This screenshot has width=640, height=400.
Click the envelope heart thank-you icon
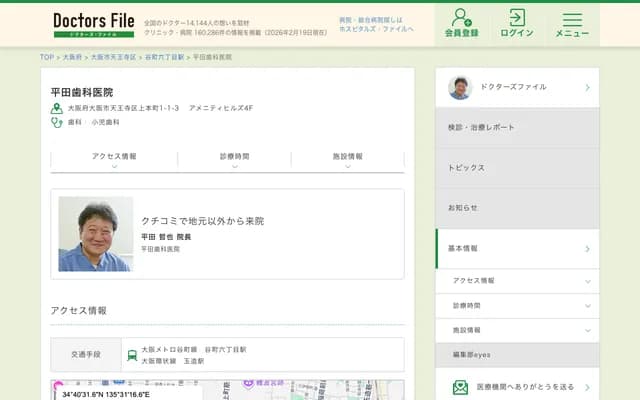click(x=460, y=387)
